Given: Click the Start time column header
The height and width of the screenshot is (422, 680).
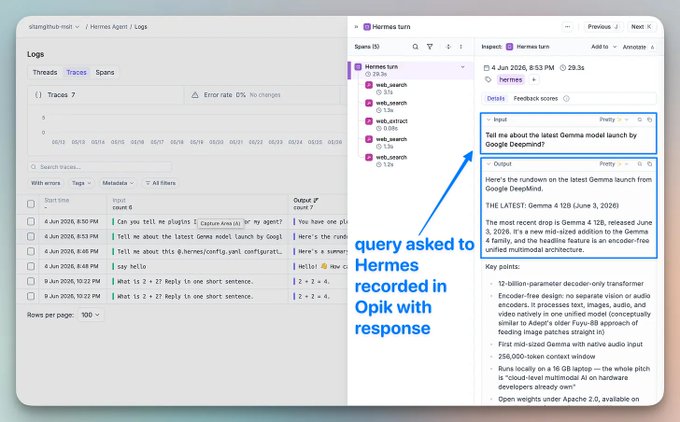Looking at the screenshot, I should coord(57,200).
